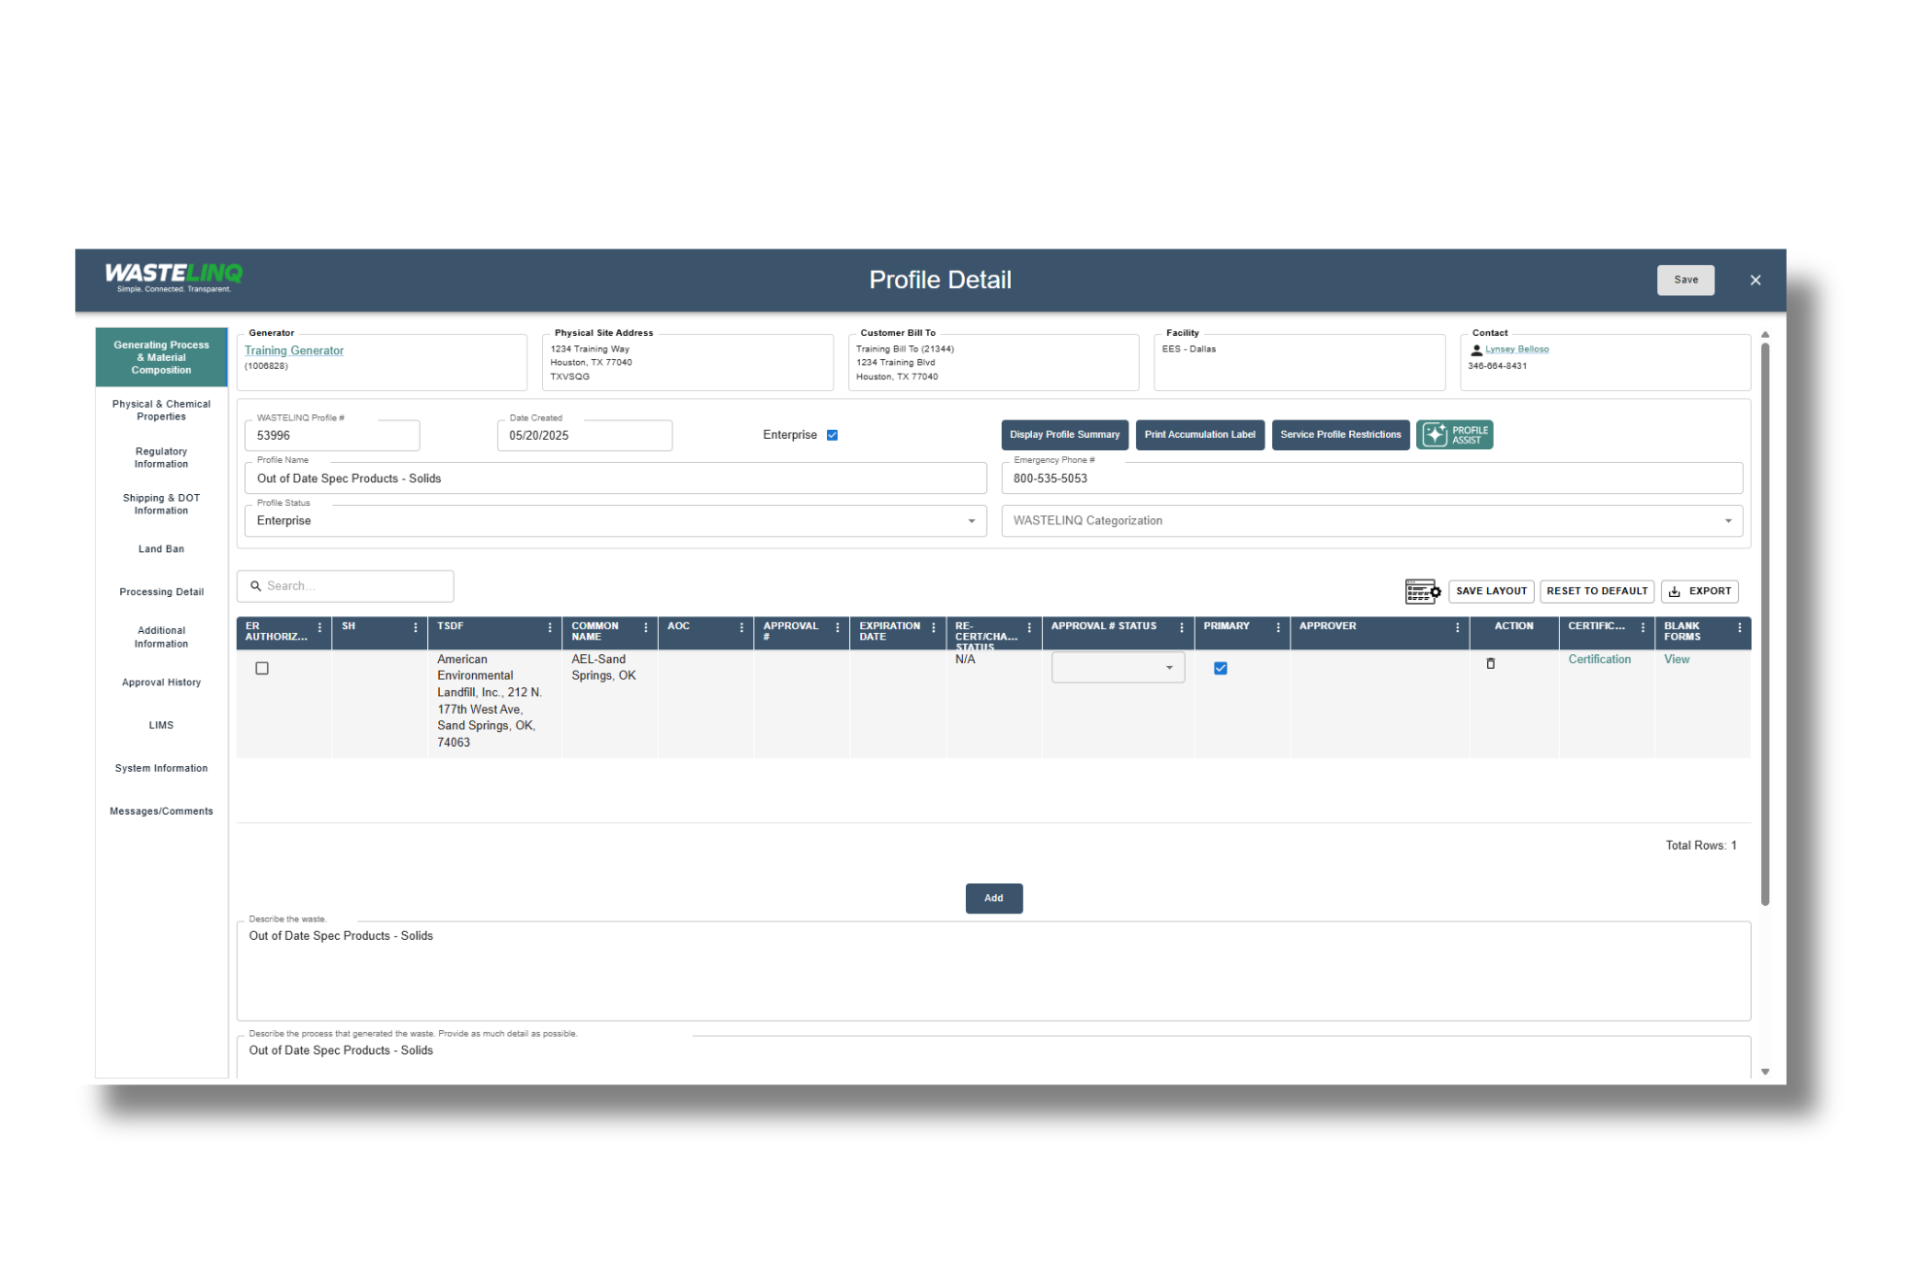Image resolution: width=1920 pixels, height=1280 pixels.
Task: Open Approver column three-dot menu
Action: (1457, 627)
